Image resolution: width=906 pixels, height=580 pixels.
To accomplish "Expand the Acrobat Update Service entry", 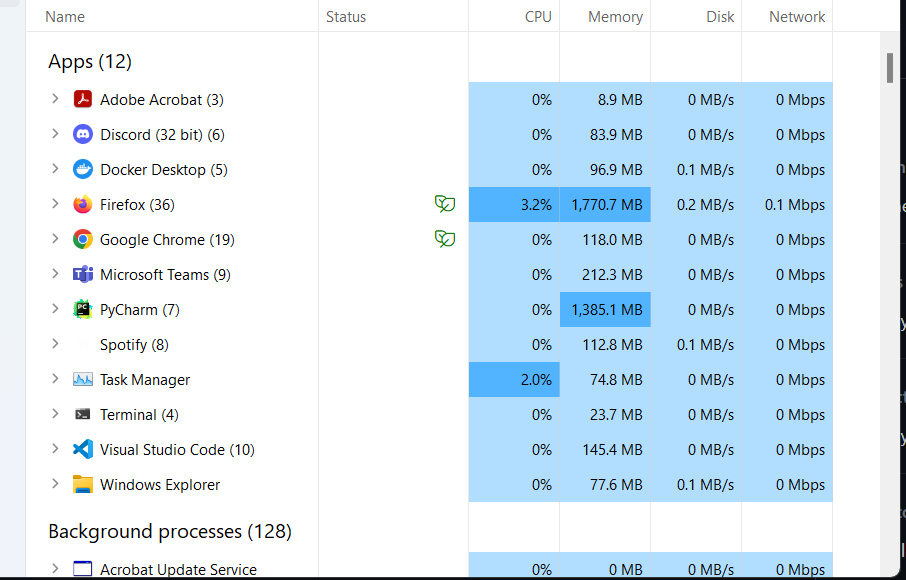I will pyautogui.click(x=55, y=568).
